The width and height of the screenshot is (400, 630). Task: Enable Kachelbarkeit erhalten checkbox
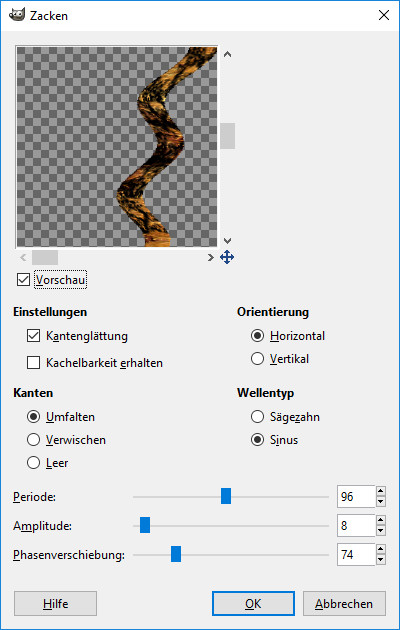(x=33, y=363)
